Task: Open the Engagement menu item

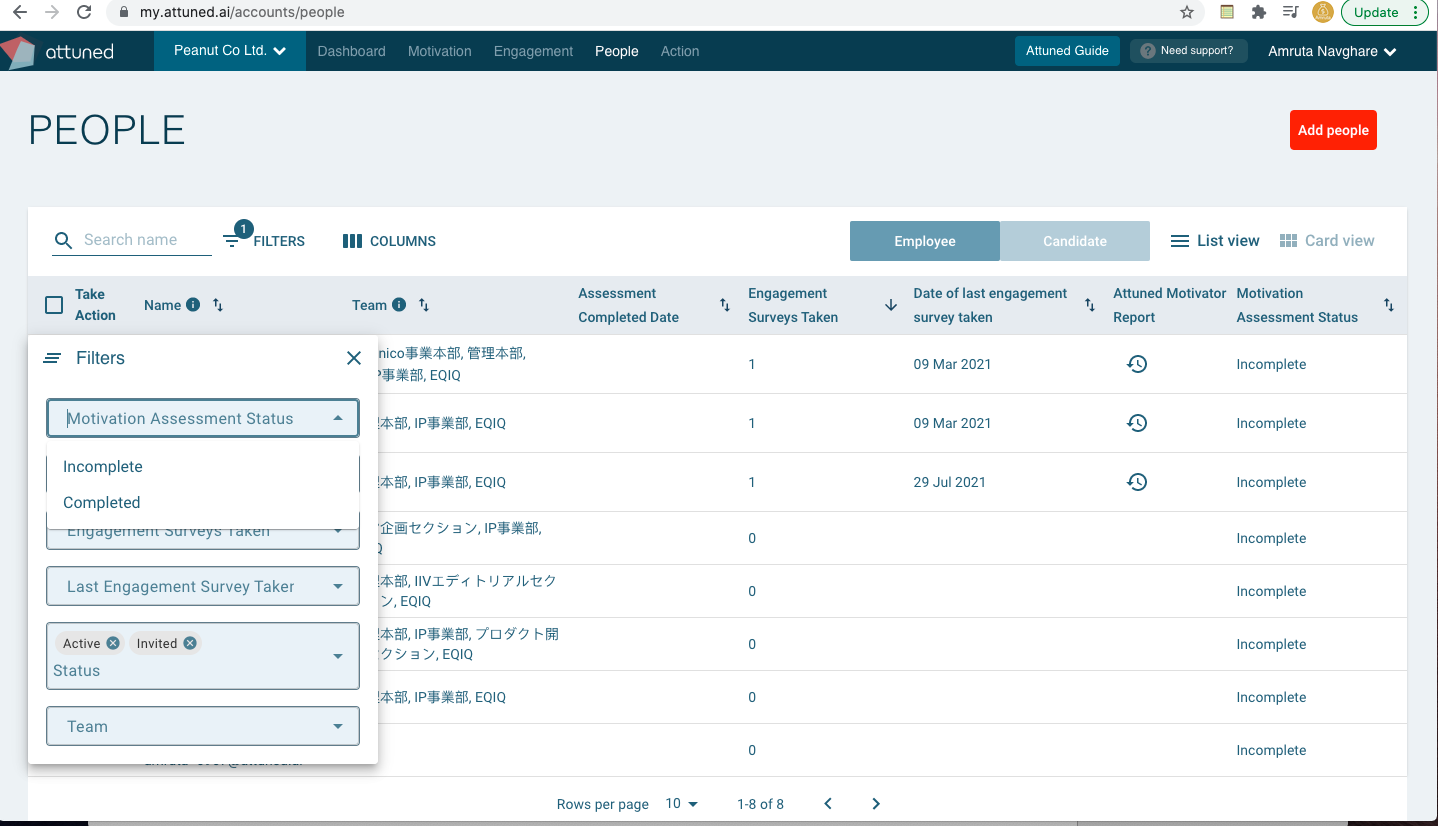Action: pyautogui.click(x=532, y=51)
